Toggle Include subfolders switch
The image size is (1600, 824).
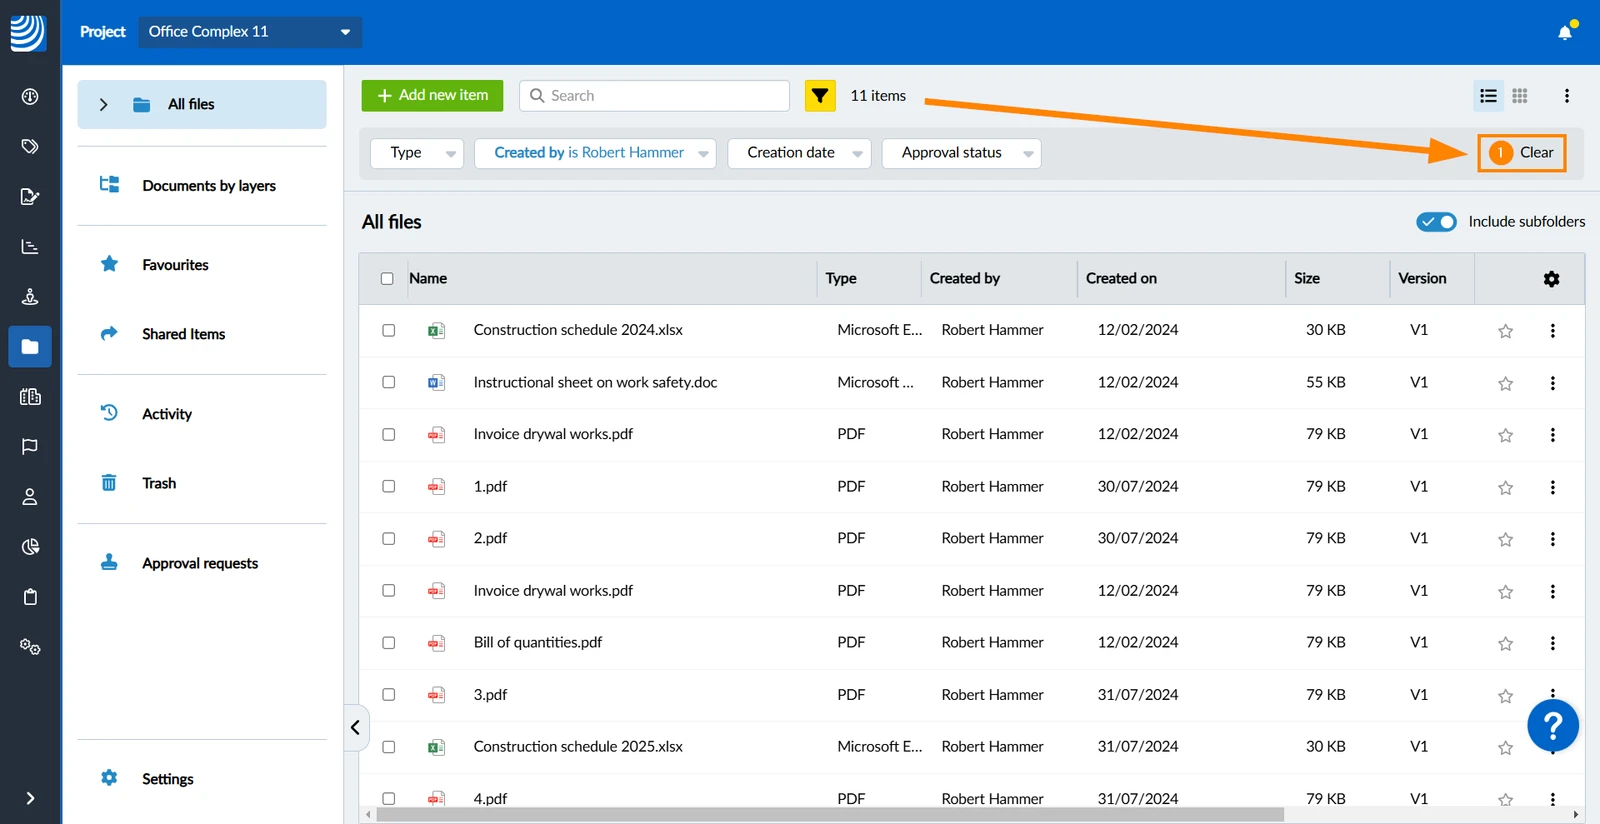1436,222
